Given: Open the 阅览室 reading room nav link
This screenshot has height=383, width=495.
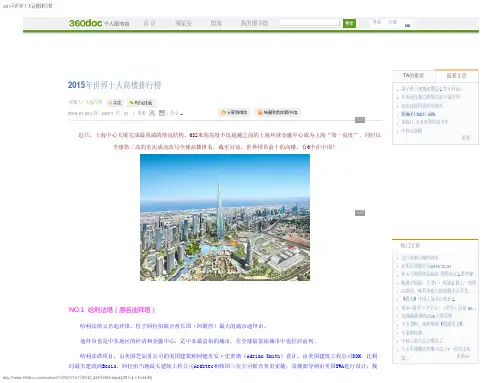Looking at the screenshot, I should click(x=183, y=23).
